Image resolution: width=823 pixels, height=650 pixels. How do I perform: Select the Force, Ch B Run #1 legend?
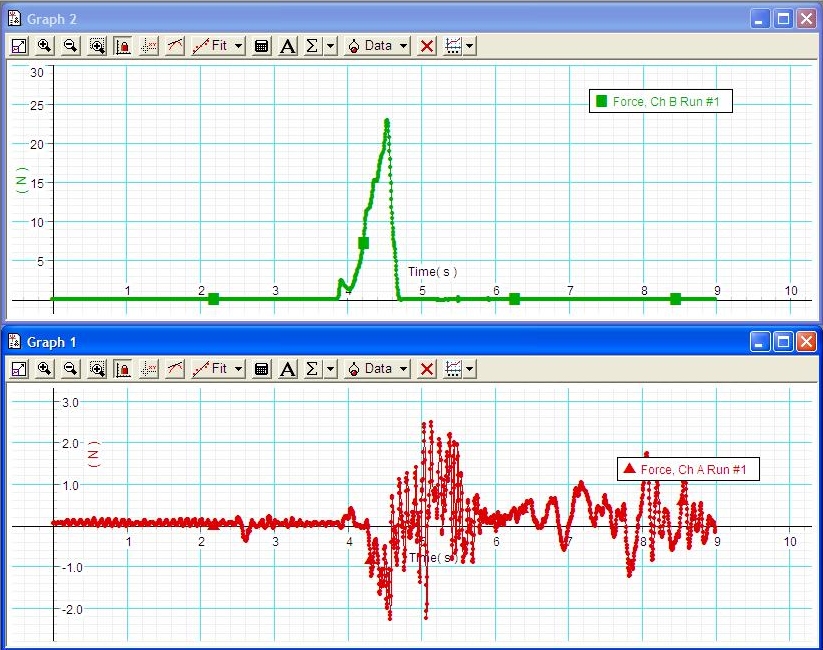(x=661, y=101)
